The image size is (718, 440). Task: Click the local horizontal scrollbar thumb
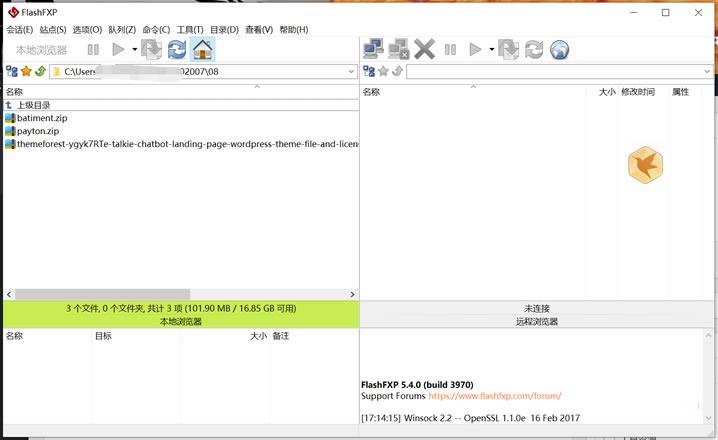click(102, 294)
